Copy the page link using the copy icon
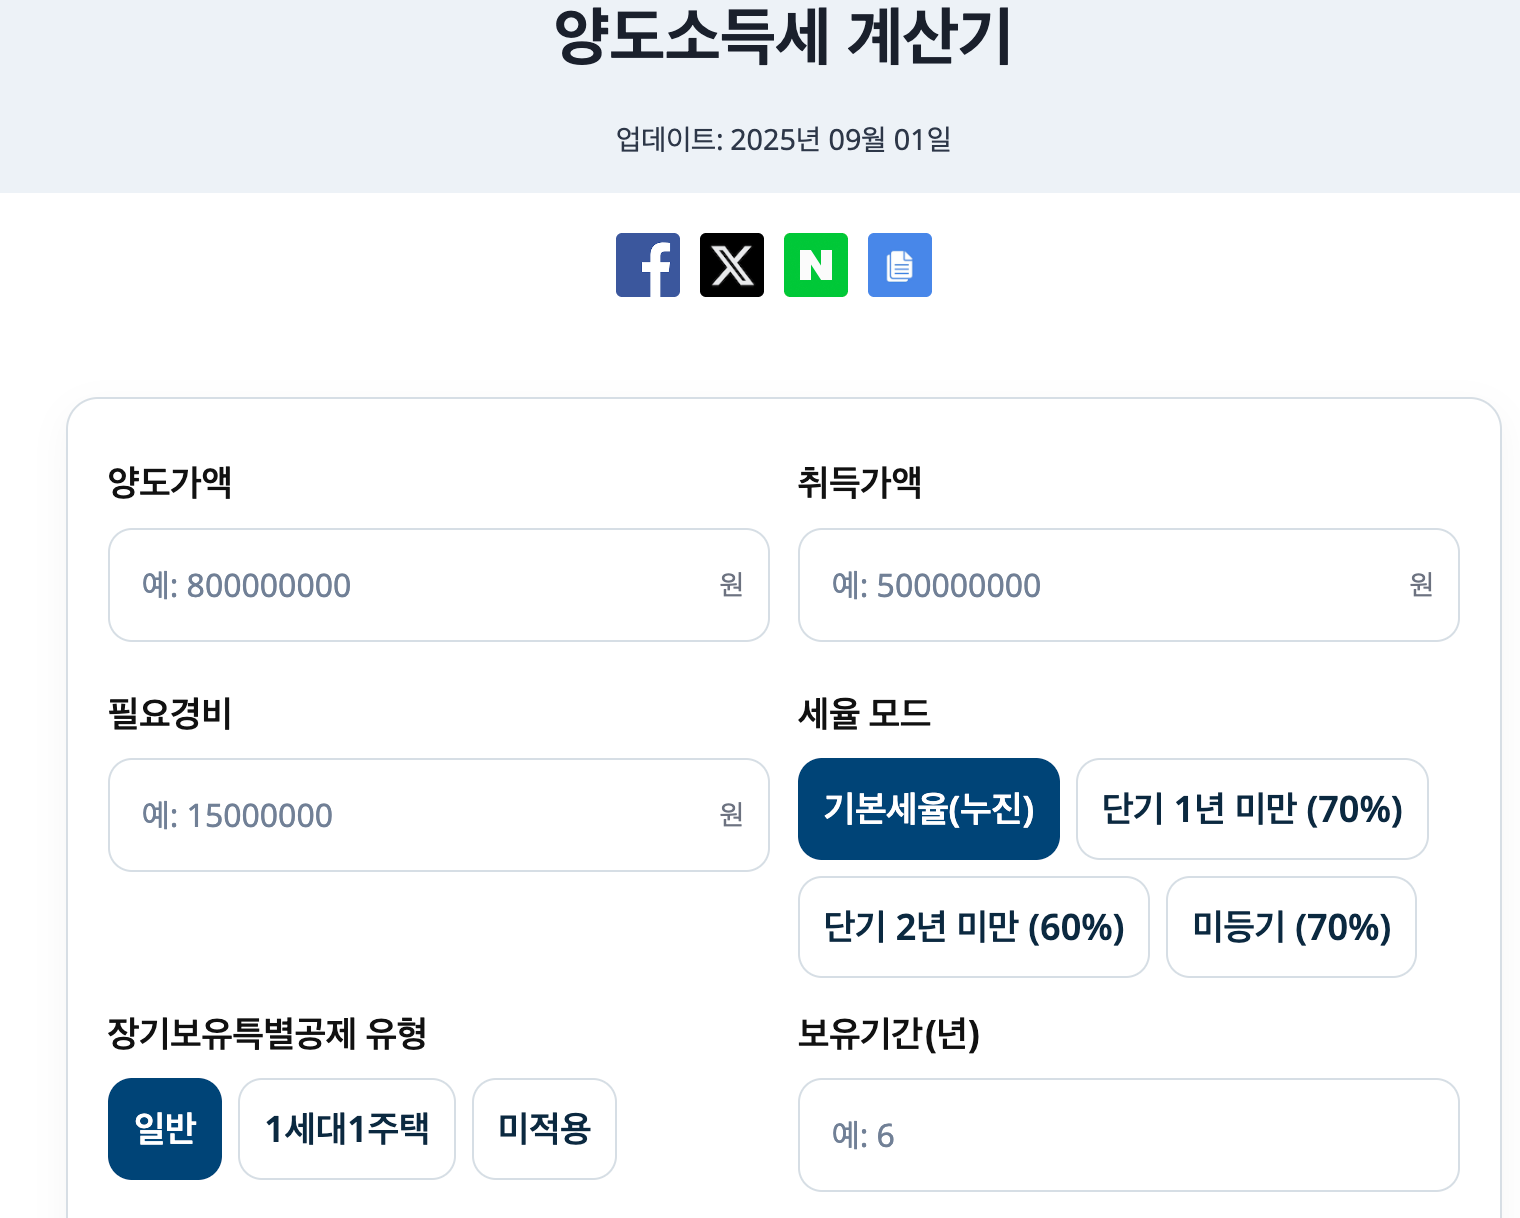Image resolution: width=1520 pixels, height=1218 pixels. click(899, 265)
